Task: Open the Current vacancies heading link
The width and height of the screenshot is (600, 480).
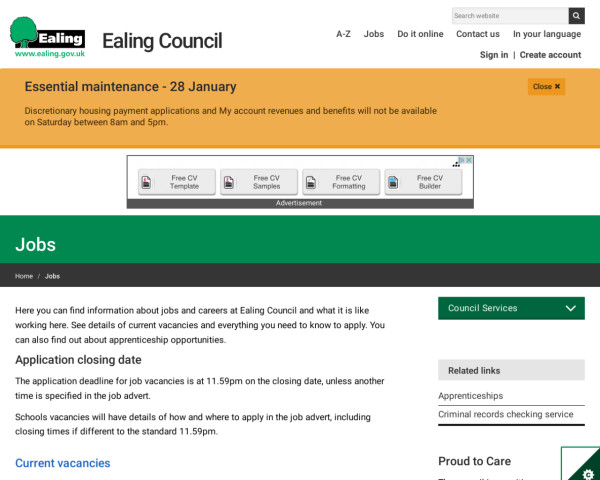Action: [x=63, y=463]
